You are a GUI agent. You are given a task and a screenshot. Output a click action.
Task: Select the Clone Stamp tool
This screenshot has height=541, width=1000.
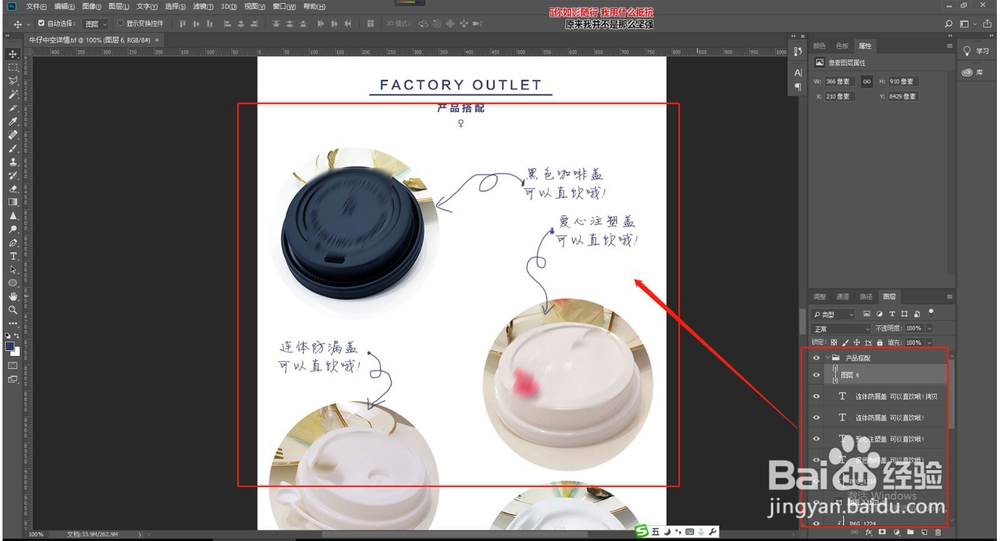coord(13,161)
